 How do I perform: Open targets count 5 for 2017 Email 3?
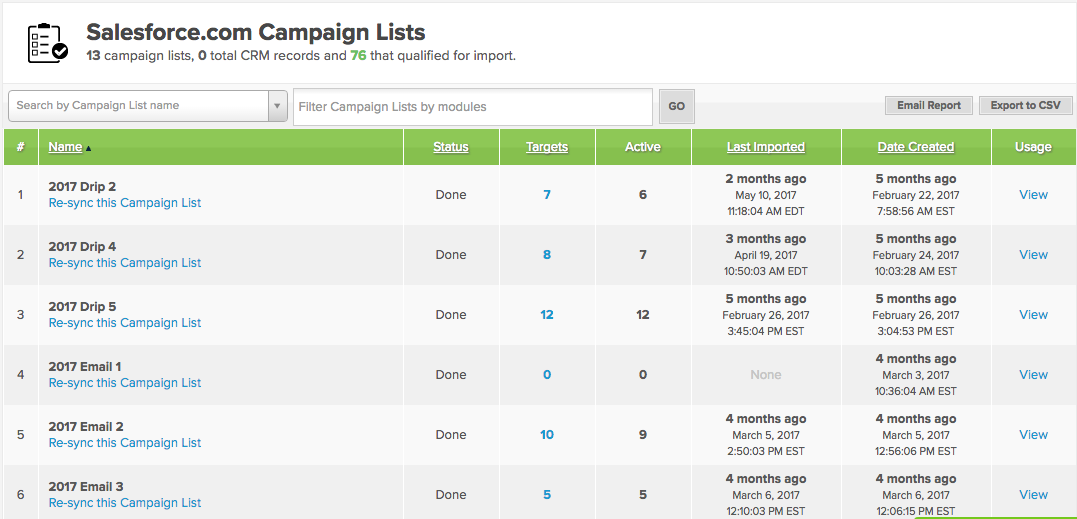click(x=547, y=494)
